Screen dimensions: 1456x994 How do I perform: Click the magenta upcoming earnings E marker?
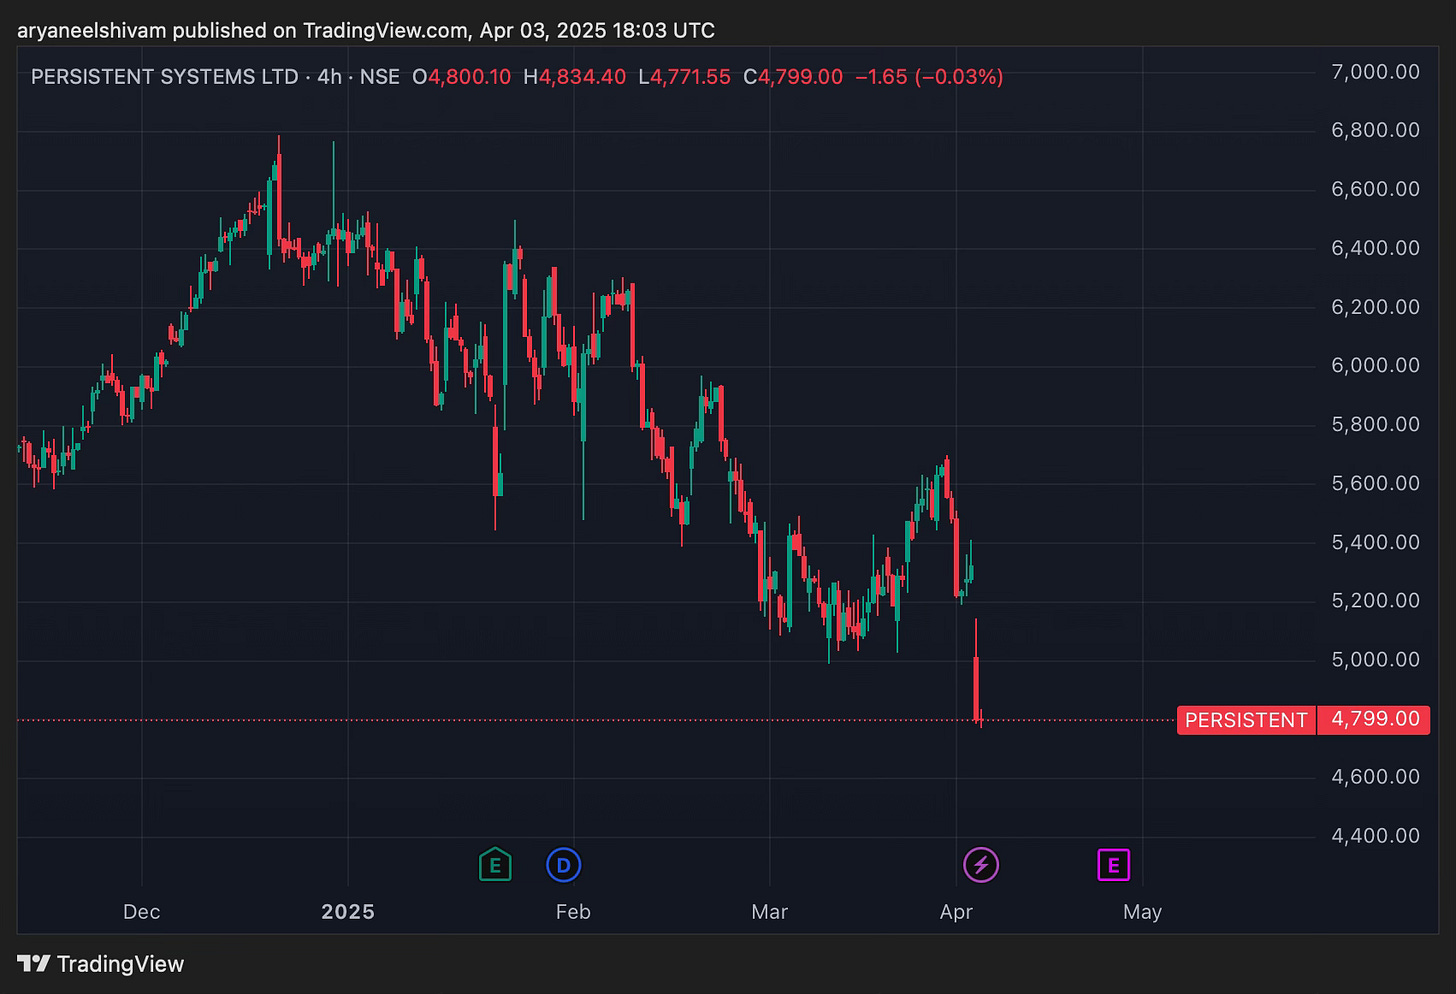1114,865
